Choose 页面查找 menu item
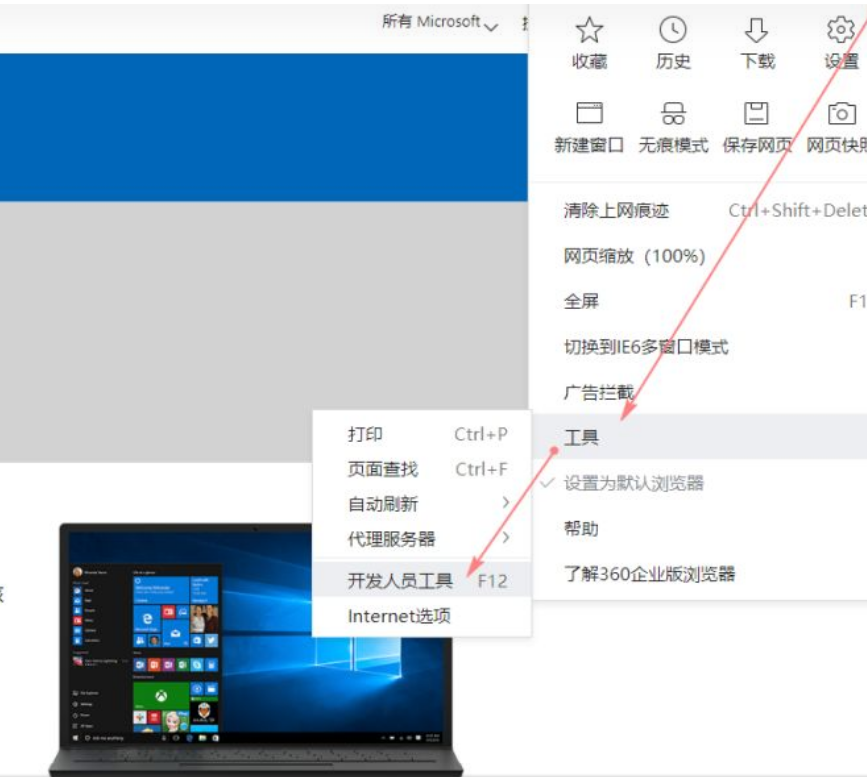Screen dimensions: 867x777 point(383,469)
